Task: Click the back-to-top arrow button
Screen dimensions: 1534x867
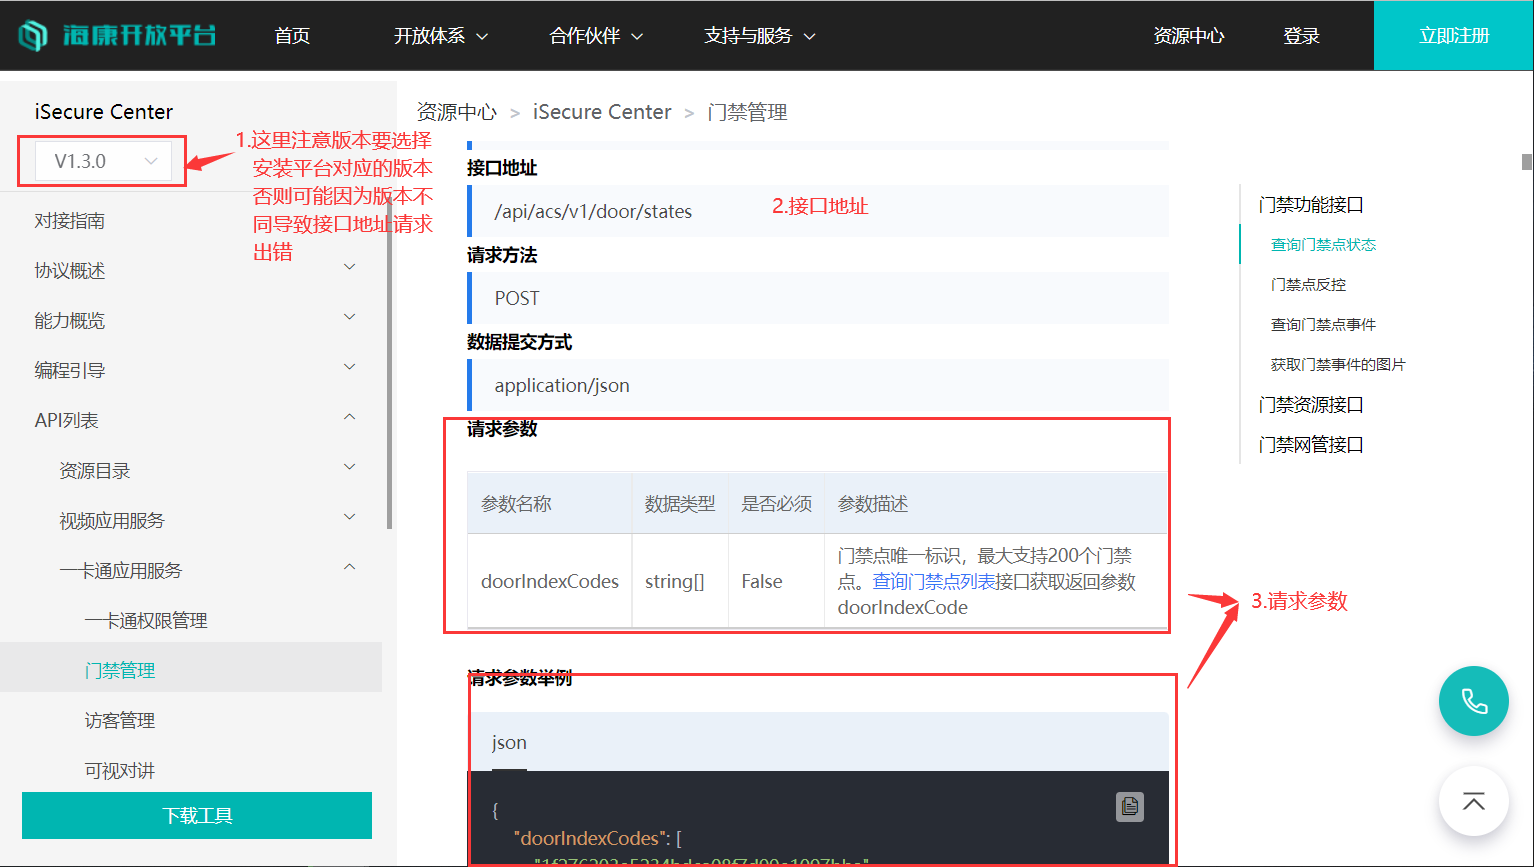Action: pos(1474,801)
